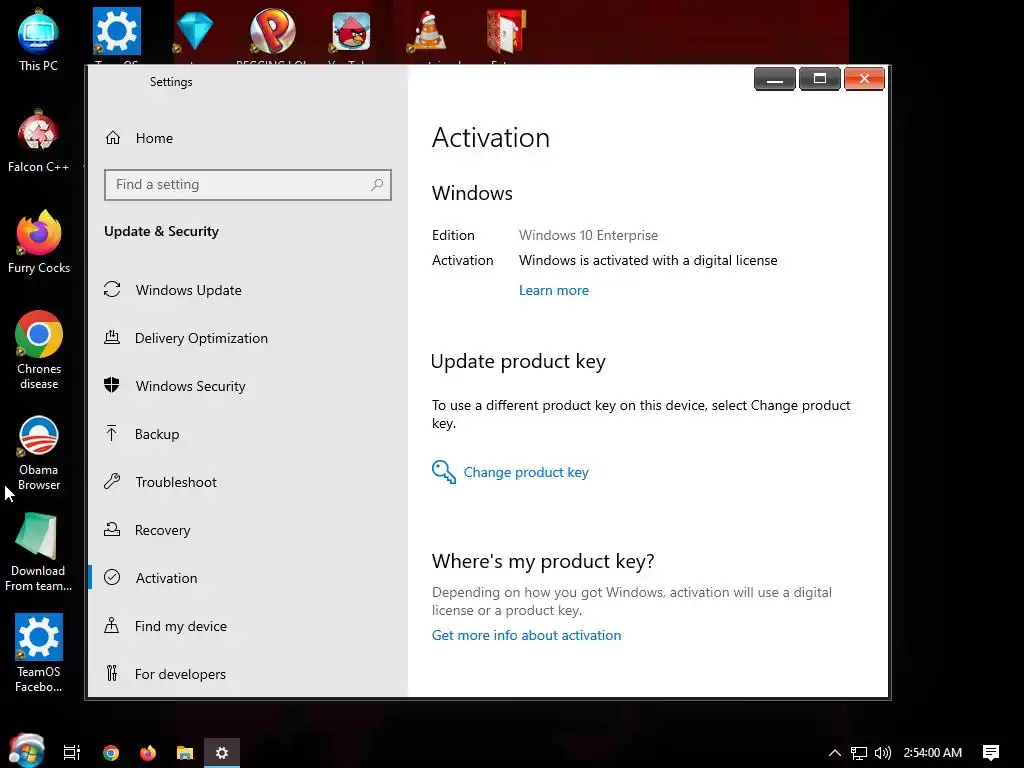Click the For developers tools icon
Viewport: 1024px width, 768px height.
click(x=112, y=673)
